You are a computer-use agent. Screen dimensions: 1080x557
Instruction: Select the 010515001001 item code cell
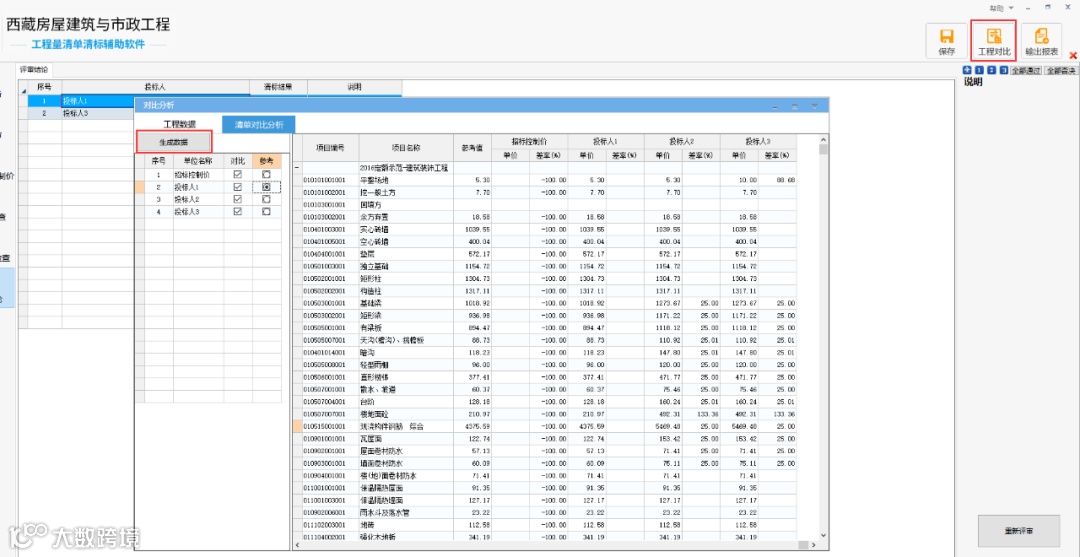coord(331,426)
